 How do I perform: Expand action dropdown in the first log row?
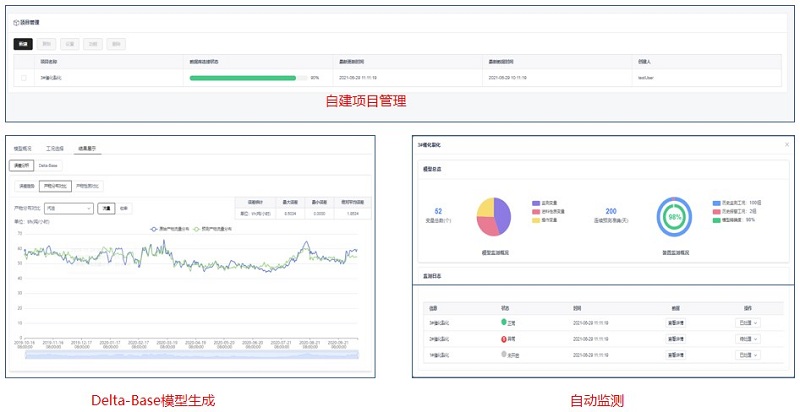pyautogui.click(x=748, y=322)
